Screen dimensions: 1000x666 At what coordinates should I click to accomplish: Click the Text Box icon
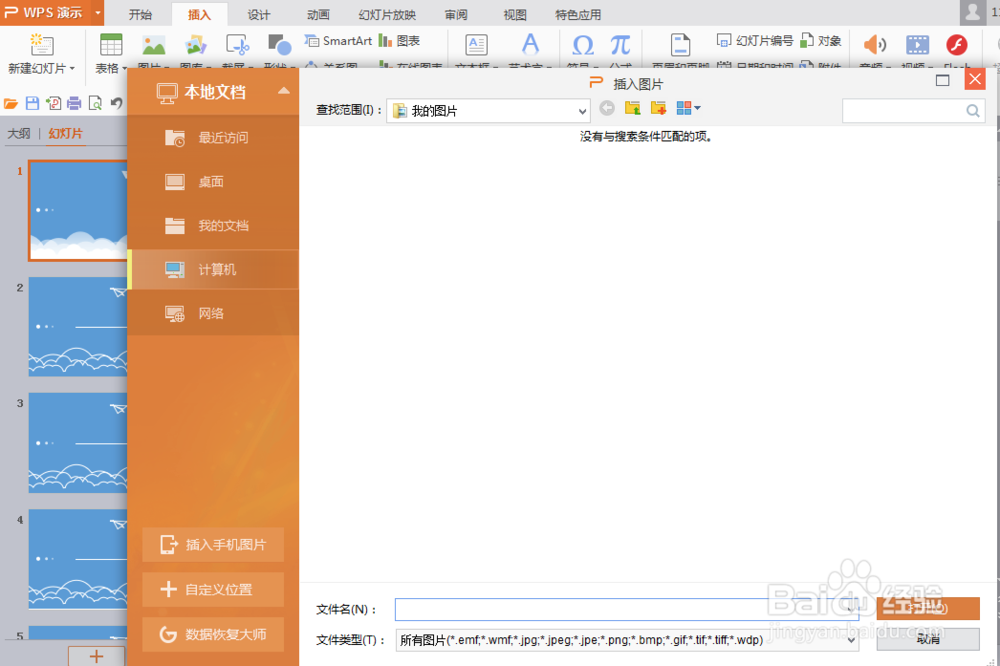point(476,45)
